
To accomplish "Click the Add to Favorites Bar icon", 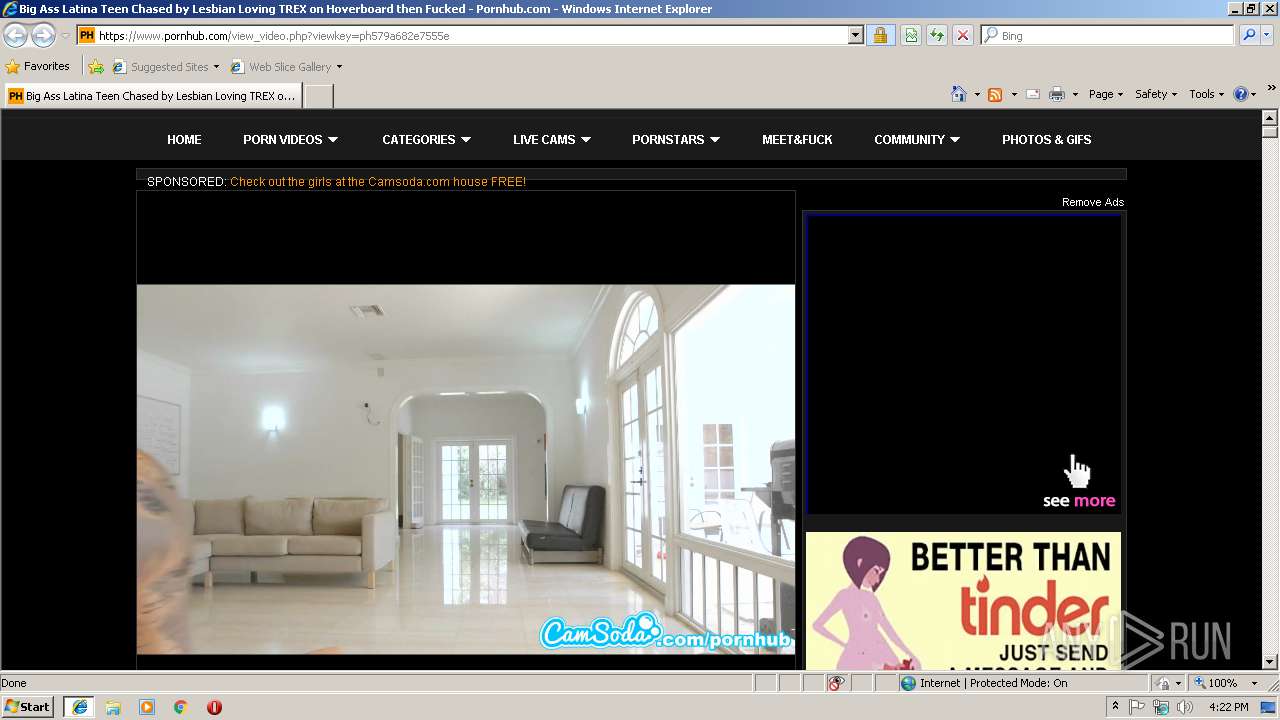I will coord(96,67).
